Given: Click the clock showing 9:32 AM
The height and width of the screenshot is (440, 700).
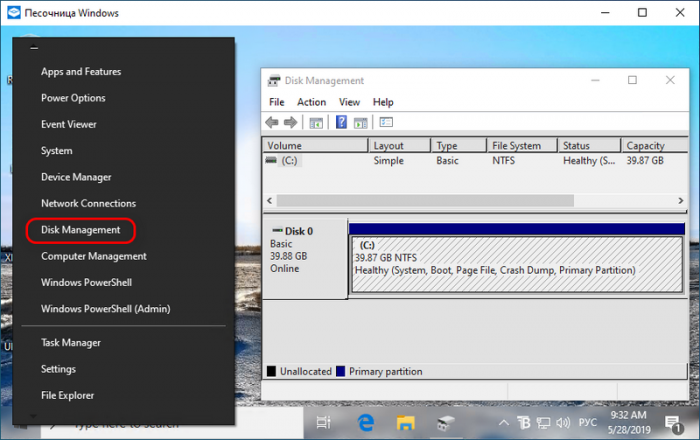Looking at the screenshot, I should pos(629,415).
